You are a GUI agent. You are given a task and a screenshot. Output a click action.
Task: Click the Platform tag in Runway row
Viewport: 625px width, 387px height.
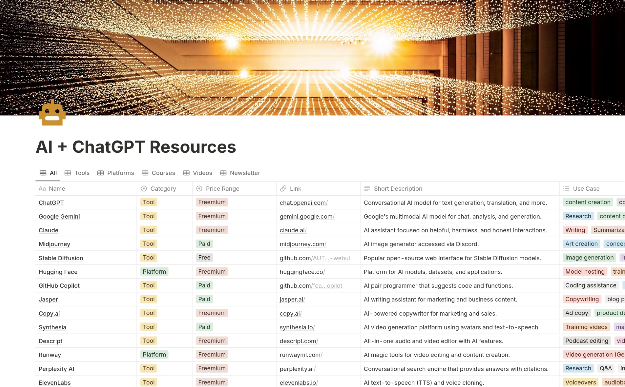tap(154, 355)
